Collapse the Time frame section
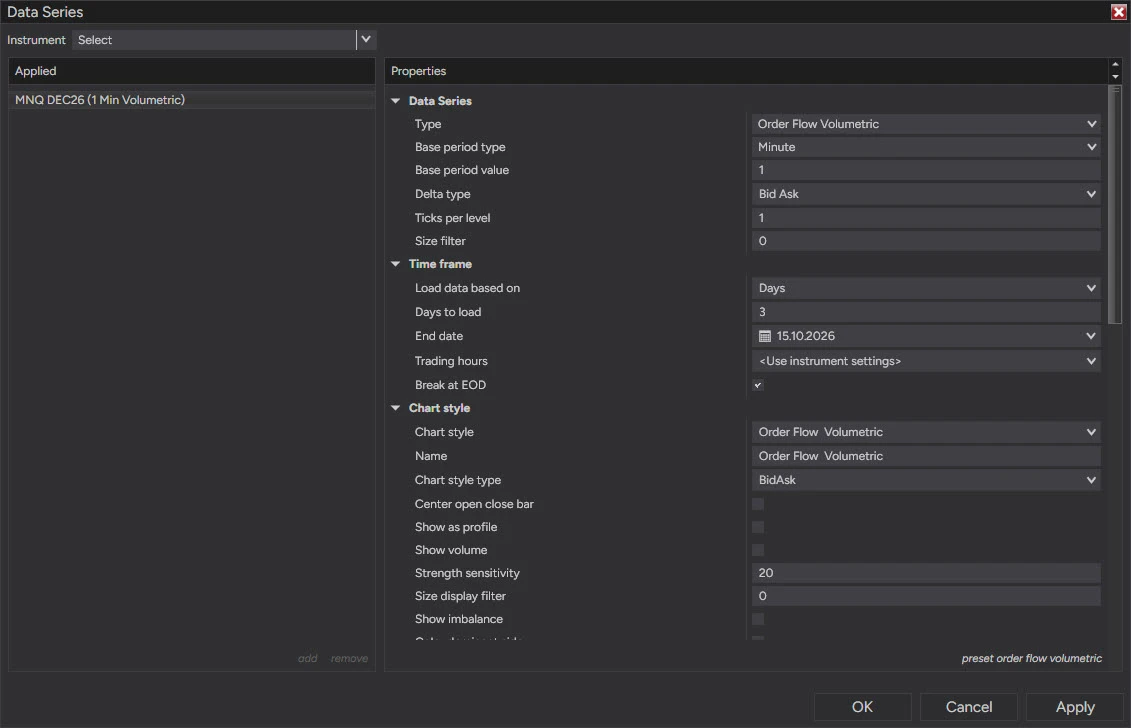The width and height of the screenshot is (1131, 728). coord(395,264)
